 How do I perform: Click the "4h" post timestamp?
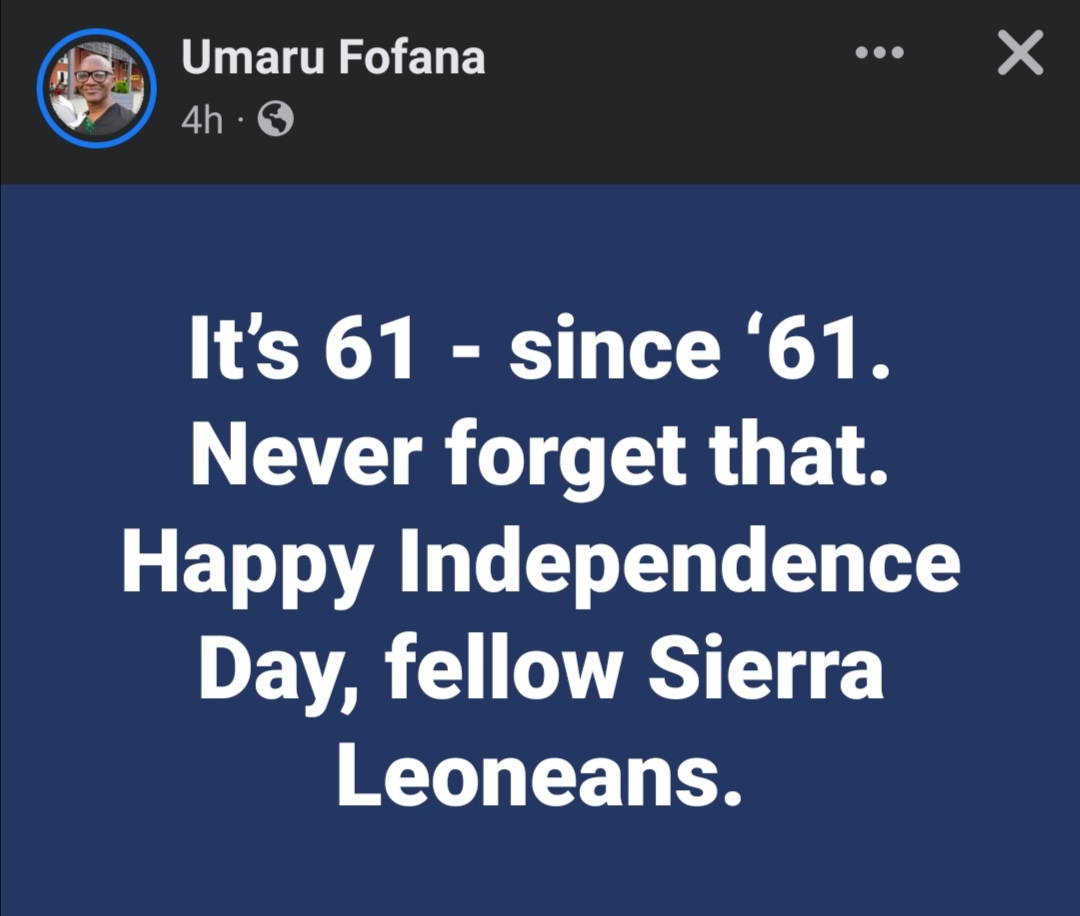coord(201,121)
